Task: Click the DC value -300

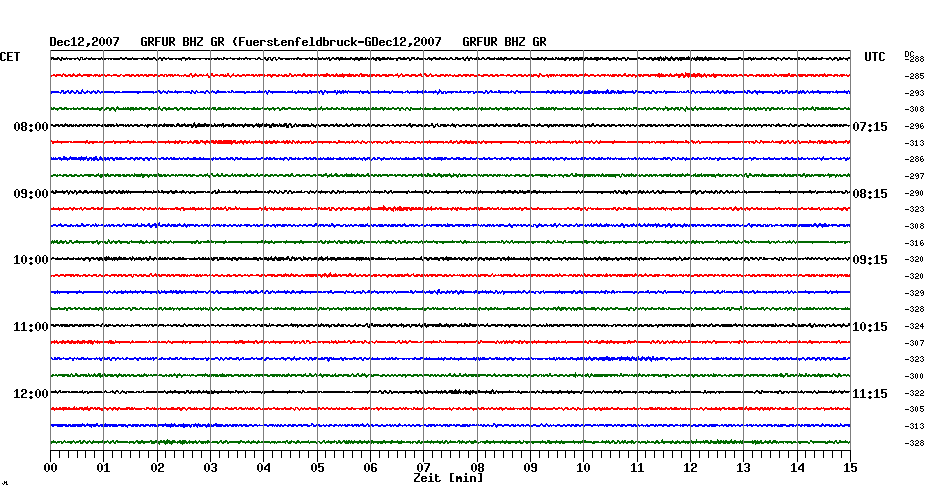Action: pyautogui.click(x=915, y=376)
